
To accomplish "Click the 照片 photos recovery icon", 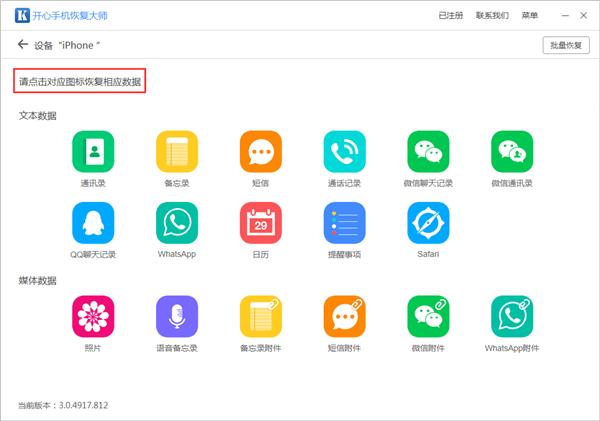I will pyautogui.click(x=93, y=315).
